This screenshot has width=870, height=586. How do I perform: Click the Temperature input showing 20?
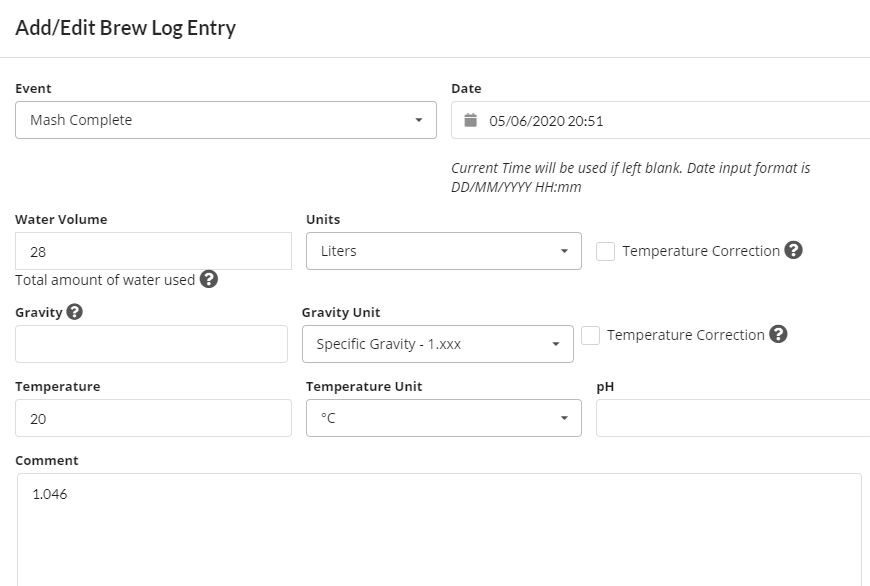pos(153,418)
